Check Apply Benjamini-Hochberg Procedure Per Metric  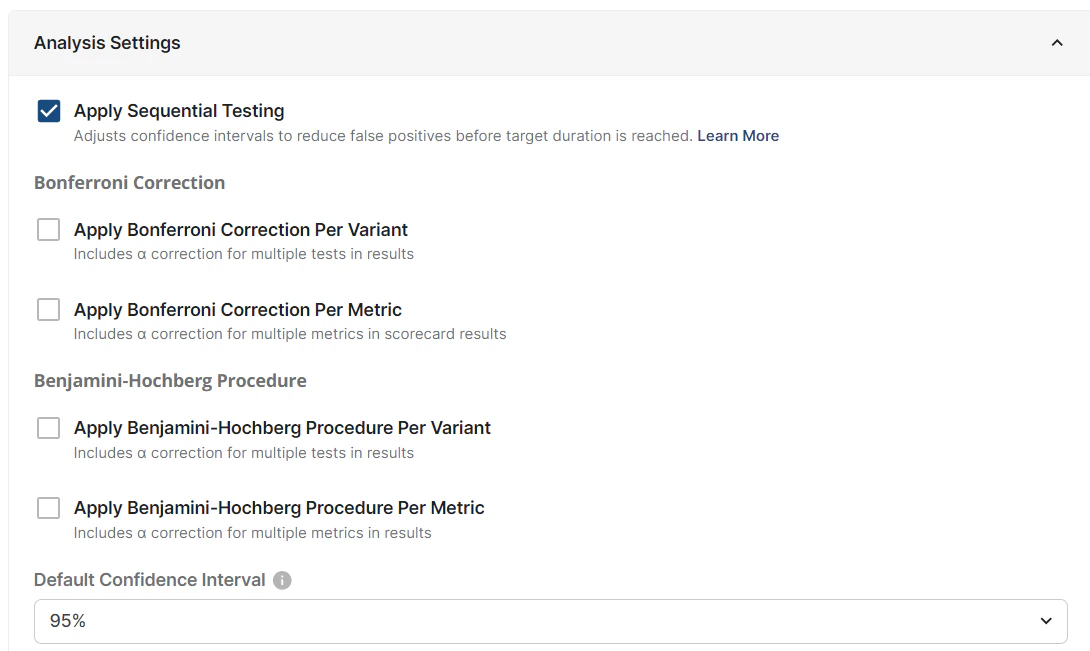(48, 507)
